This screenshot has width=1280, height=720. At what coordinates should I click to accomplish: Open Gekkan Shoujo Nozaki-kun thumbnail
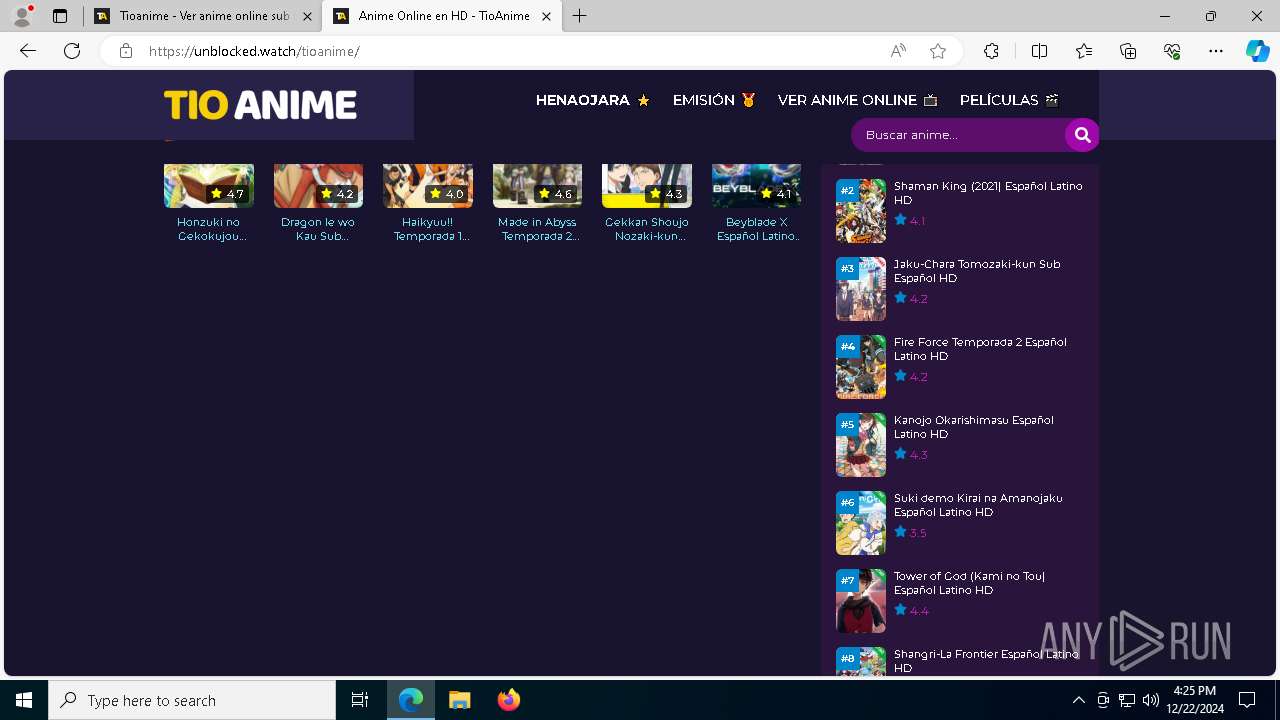pyautogui.click(x=647, y=185)
